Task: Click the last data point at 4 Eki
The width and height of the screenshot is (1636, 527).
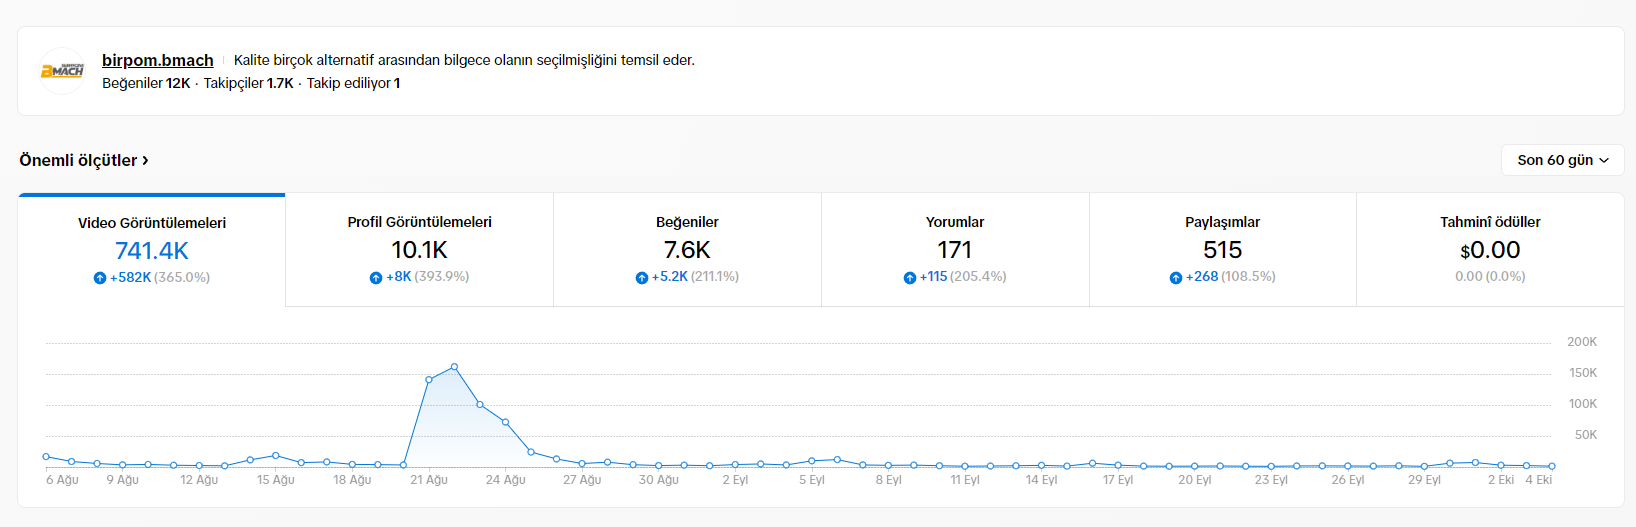Action: 1552,466
